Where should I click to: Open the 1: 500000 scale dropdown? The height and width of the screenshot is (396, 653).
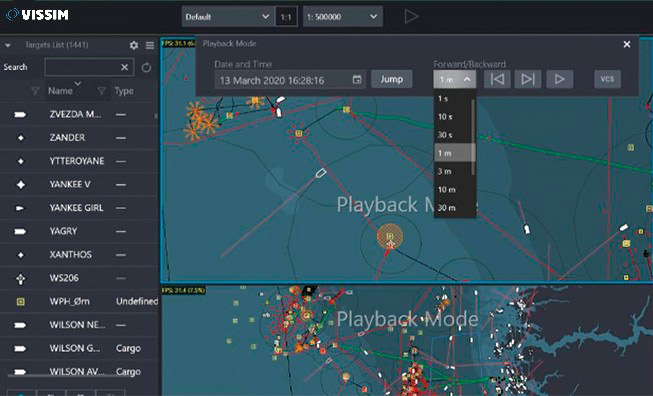pyautogui.click(x=343, y=17)
